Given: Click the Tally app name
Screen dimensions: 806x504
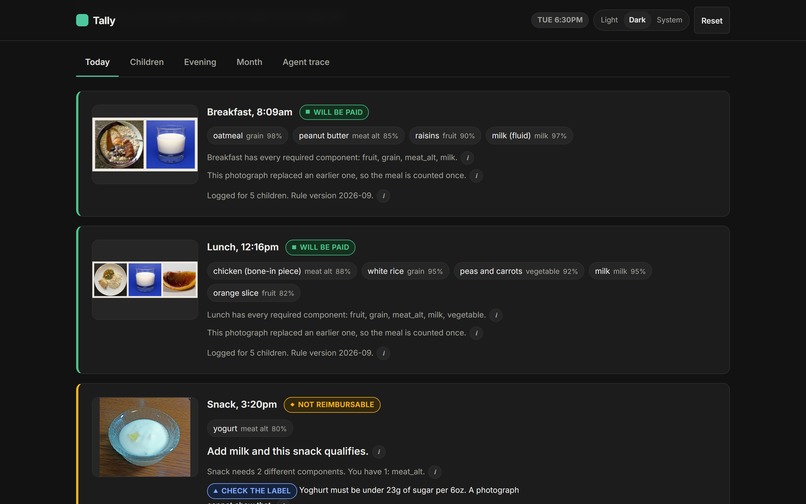Looking at the screenshot, I should point(104,21).
